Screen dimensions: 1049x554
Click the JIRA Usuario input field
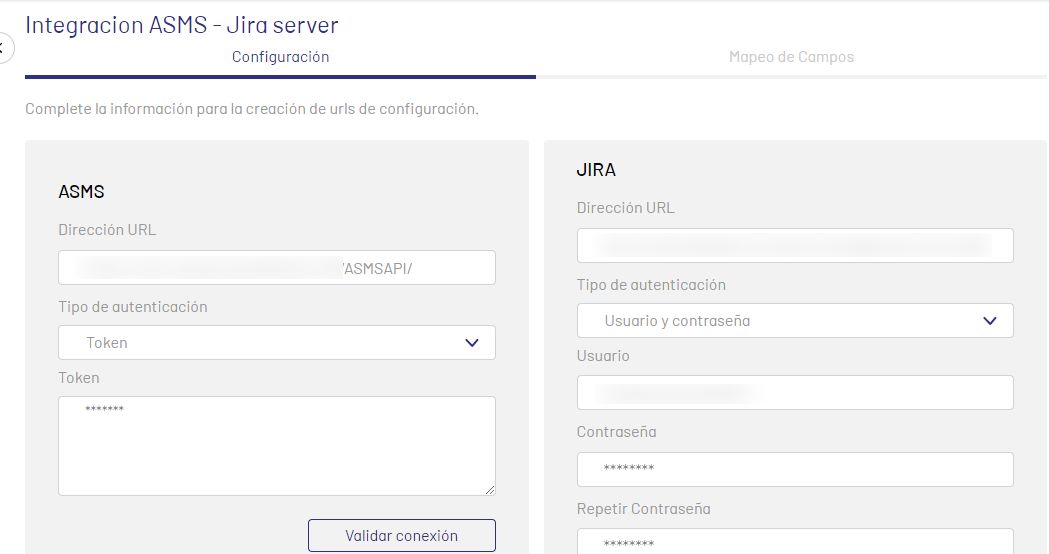point(795,392)
